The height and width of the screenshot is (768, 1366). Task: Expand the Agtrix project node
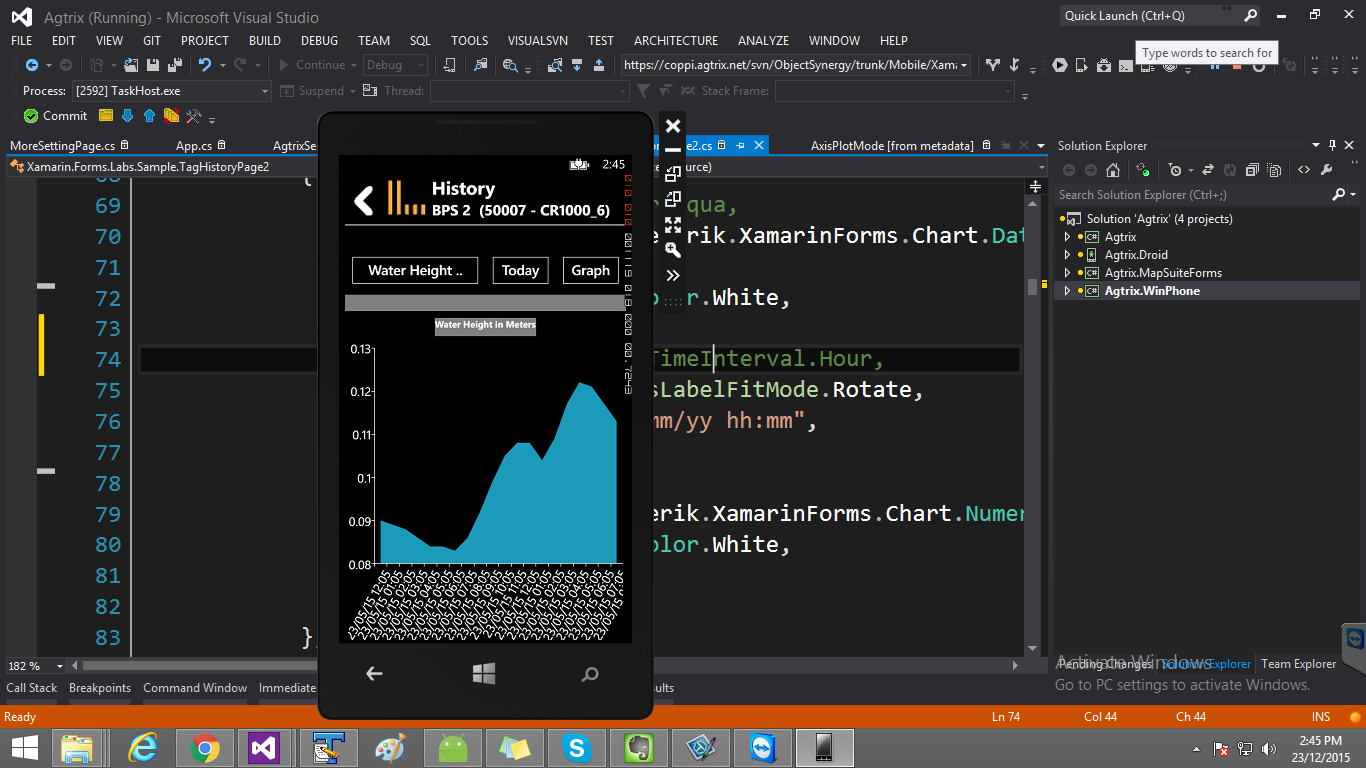pyautogui.click(x=1067, y=237)
